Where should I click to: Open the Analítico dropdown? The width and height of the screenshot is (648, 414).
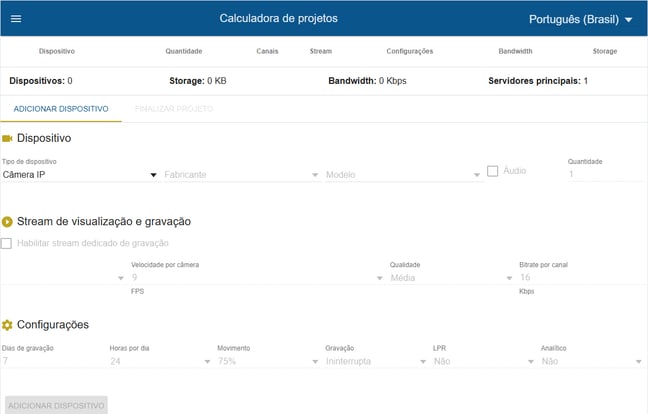[x=590, y=361]
